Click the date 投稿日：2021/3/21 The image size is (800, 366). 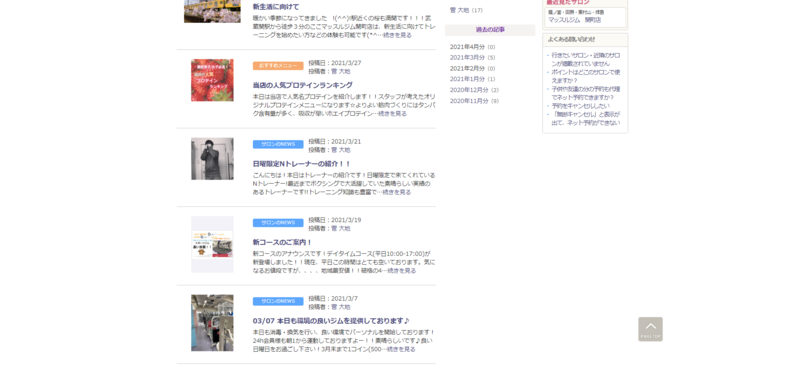(335, 141)
